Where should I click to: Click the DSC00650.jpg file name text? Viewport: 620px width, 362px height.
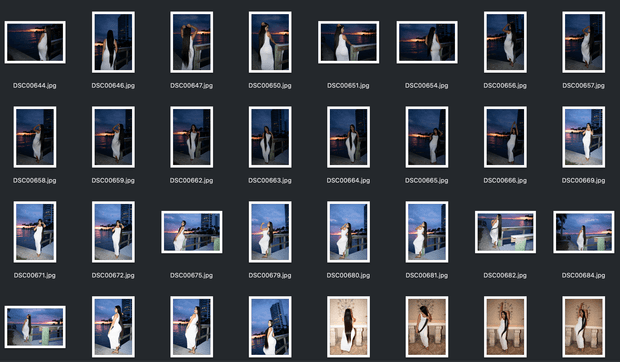click(x=270, y=86)
